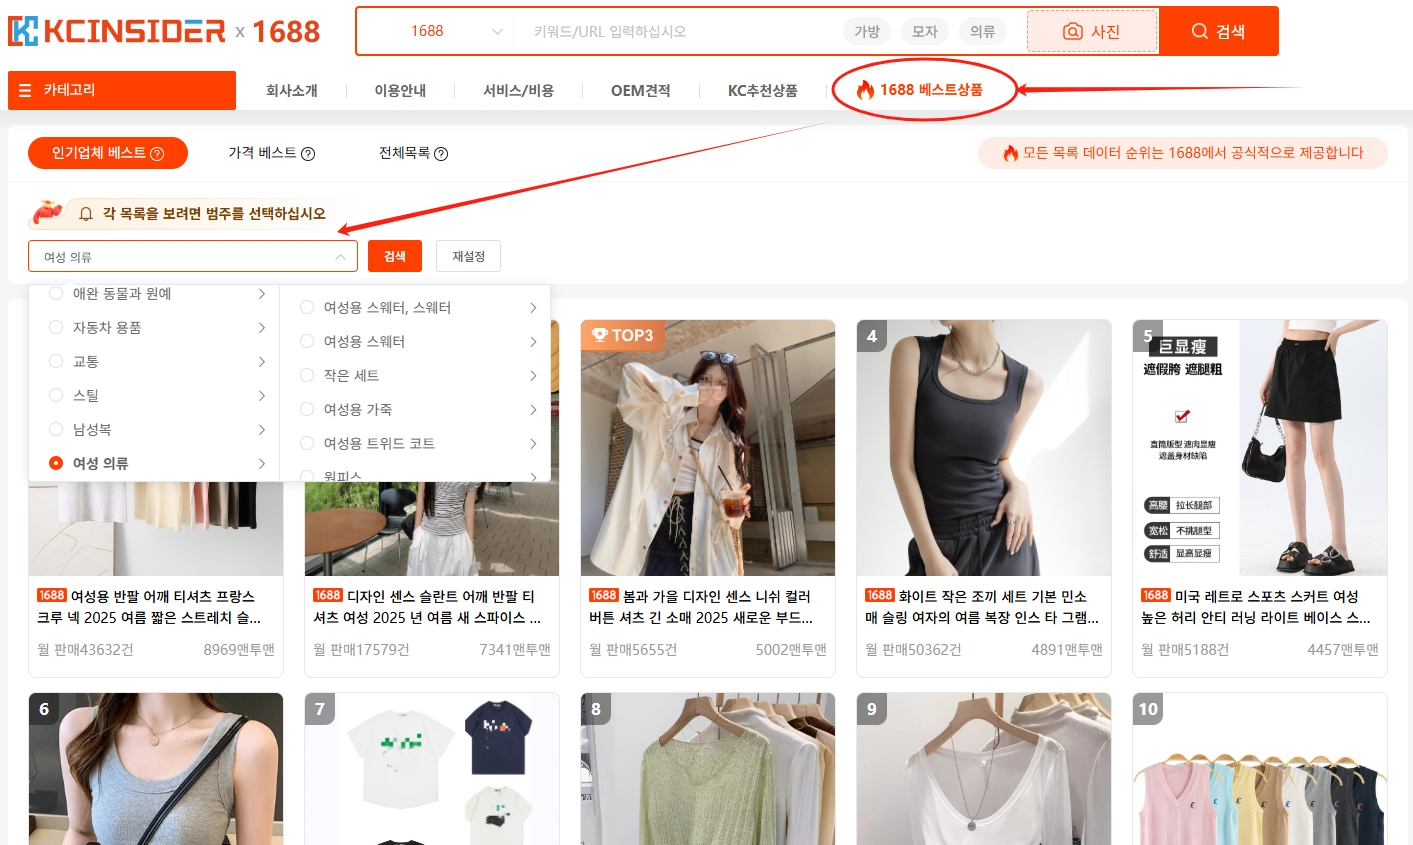This screenshot has width=1413, height=845.
Task: Open the TOP3 beige shirt product image
Action: [708, 448]
